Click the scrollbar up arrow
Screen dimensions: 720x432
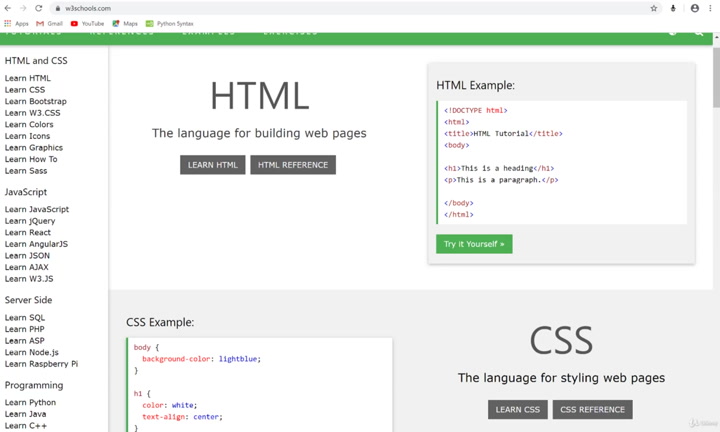pyautogui.click(x=716, y=38)
